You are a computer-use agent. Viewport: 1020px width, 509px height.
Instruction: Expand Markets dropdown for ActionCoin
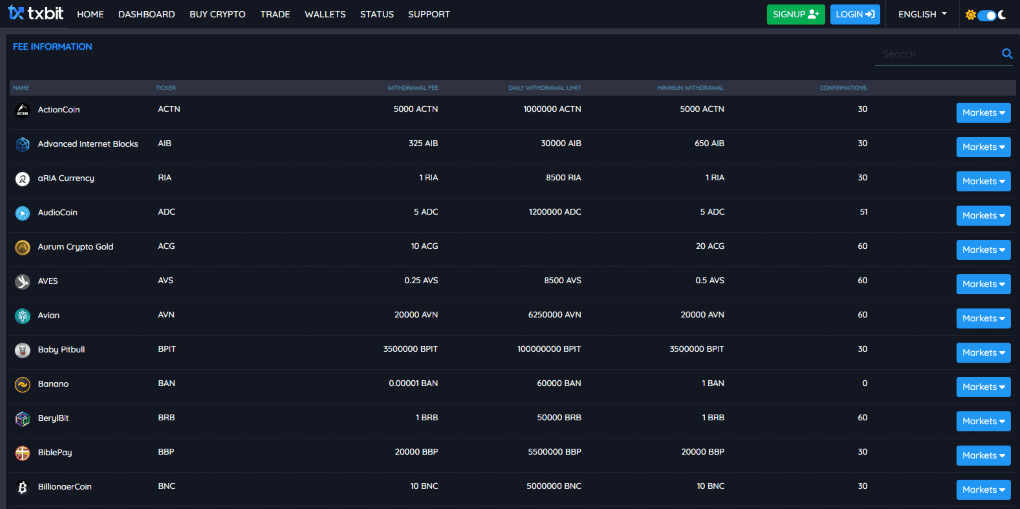point(983,113)
